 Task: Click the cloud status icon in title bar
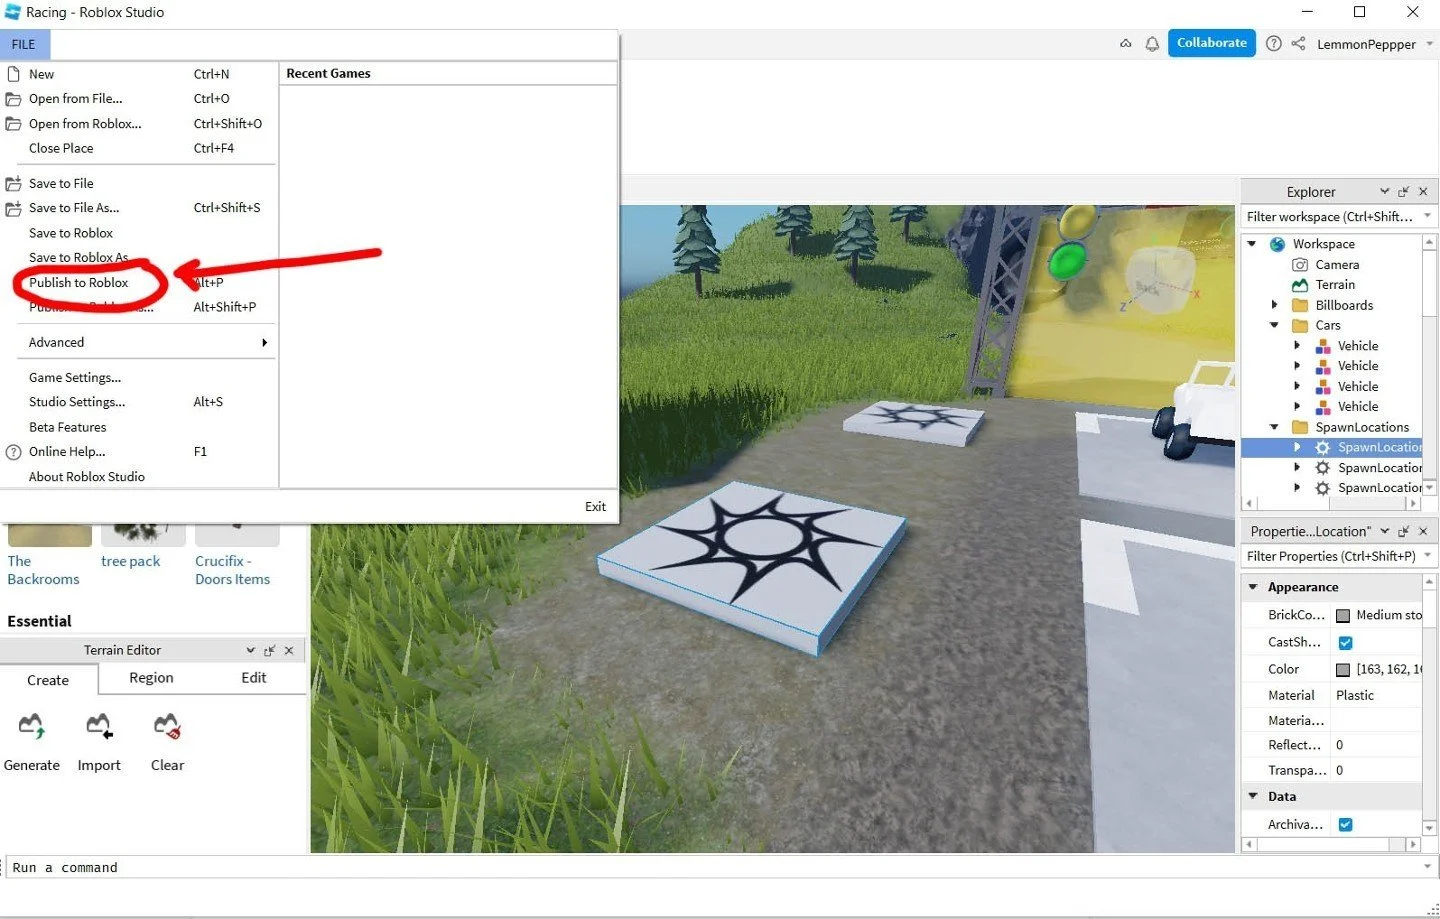coord(1126,44)
